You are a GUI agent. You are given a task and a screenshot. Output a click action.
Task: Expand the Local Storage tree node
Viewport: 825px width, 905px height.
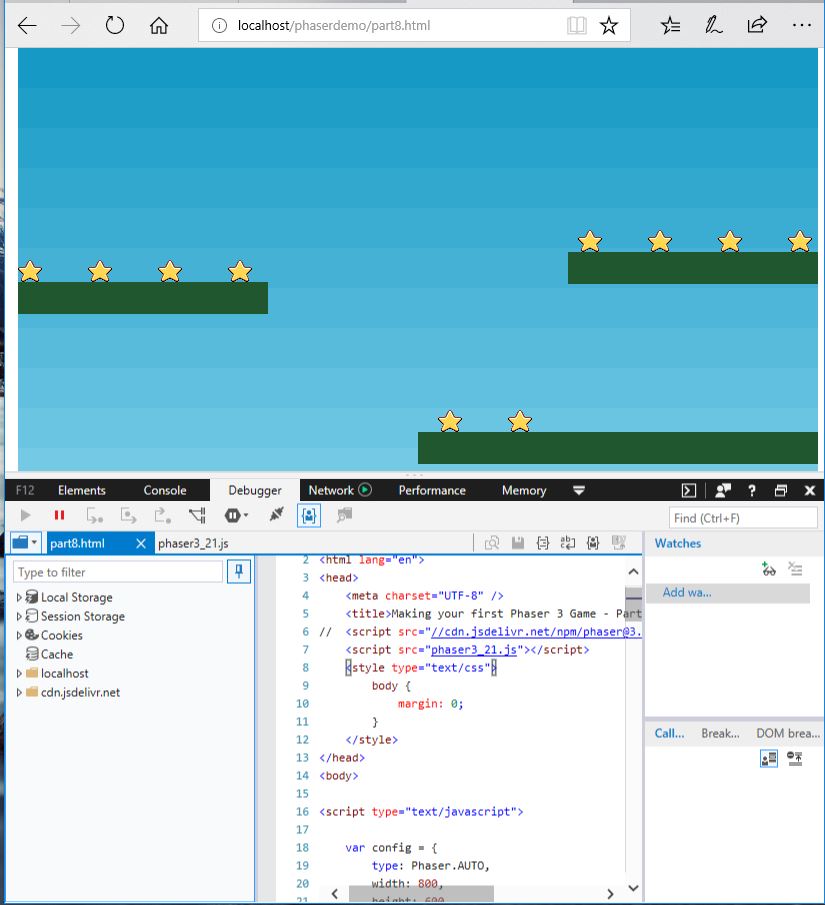click(x=19, y=597)
